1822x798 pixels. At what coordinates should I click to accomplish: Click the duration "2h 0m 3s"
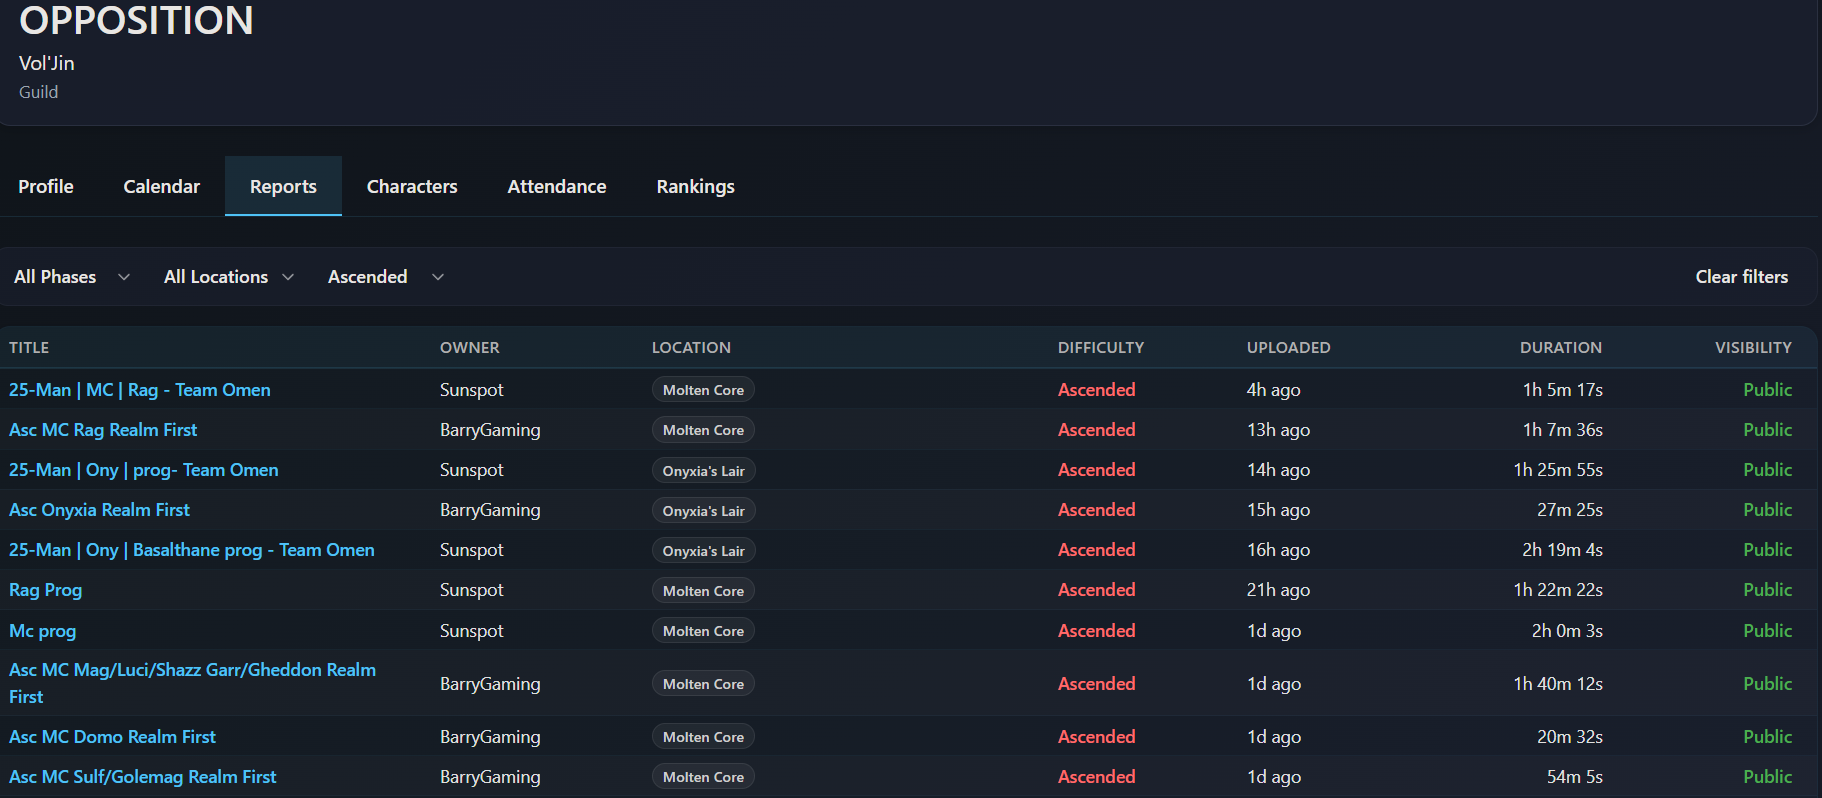pos(1567,631)
